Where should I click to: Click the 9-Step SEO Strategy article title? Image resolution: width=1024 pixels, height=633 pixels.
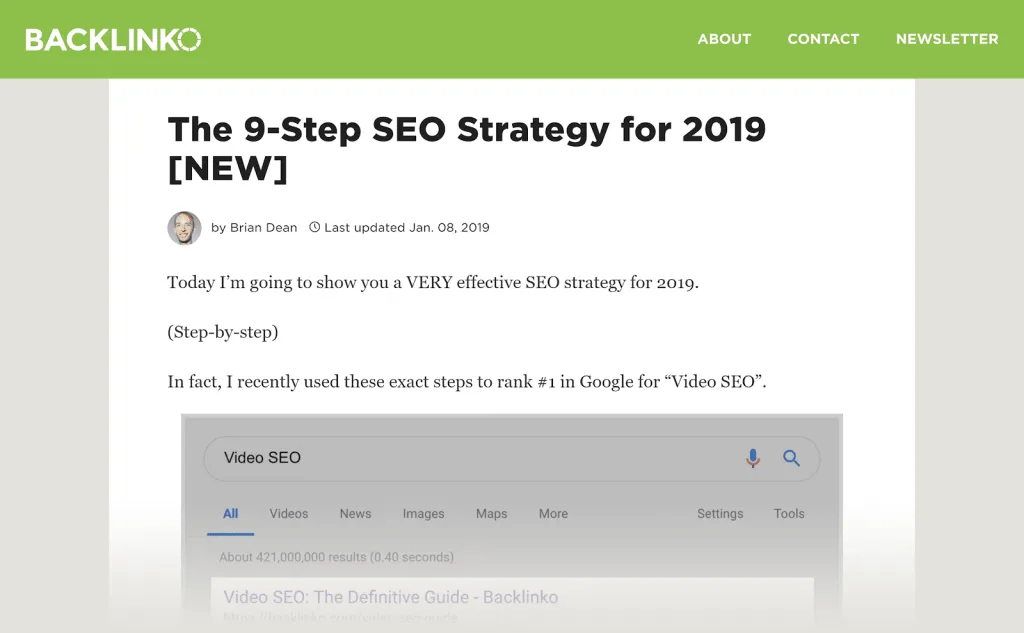pos(466,148)
